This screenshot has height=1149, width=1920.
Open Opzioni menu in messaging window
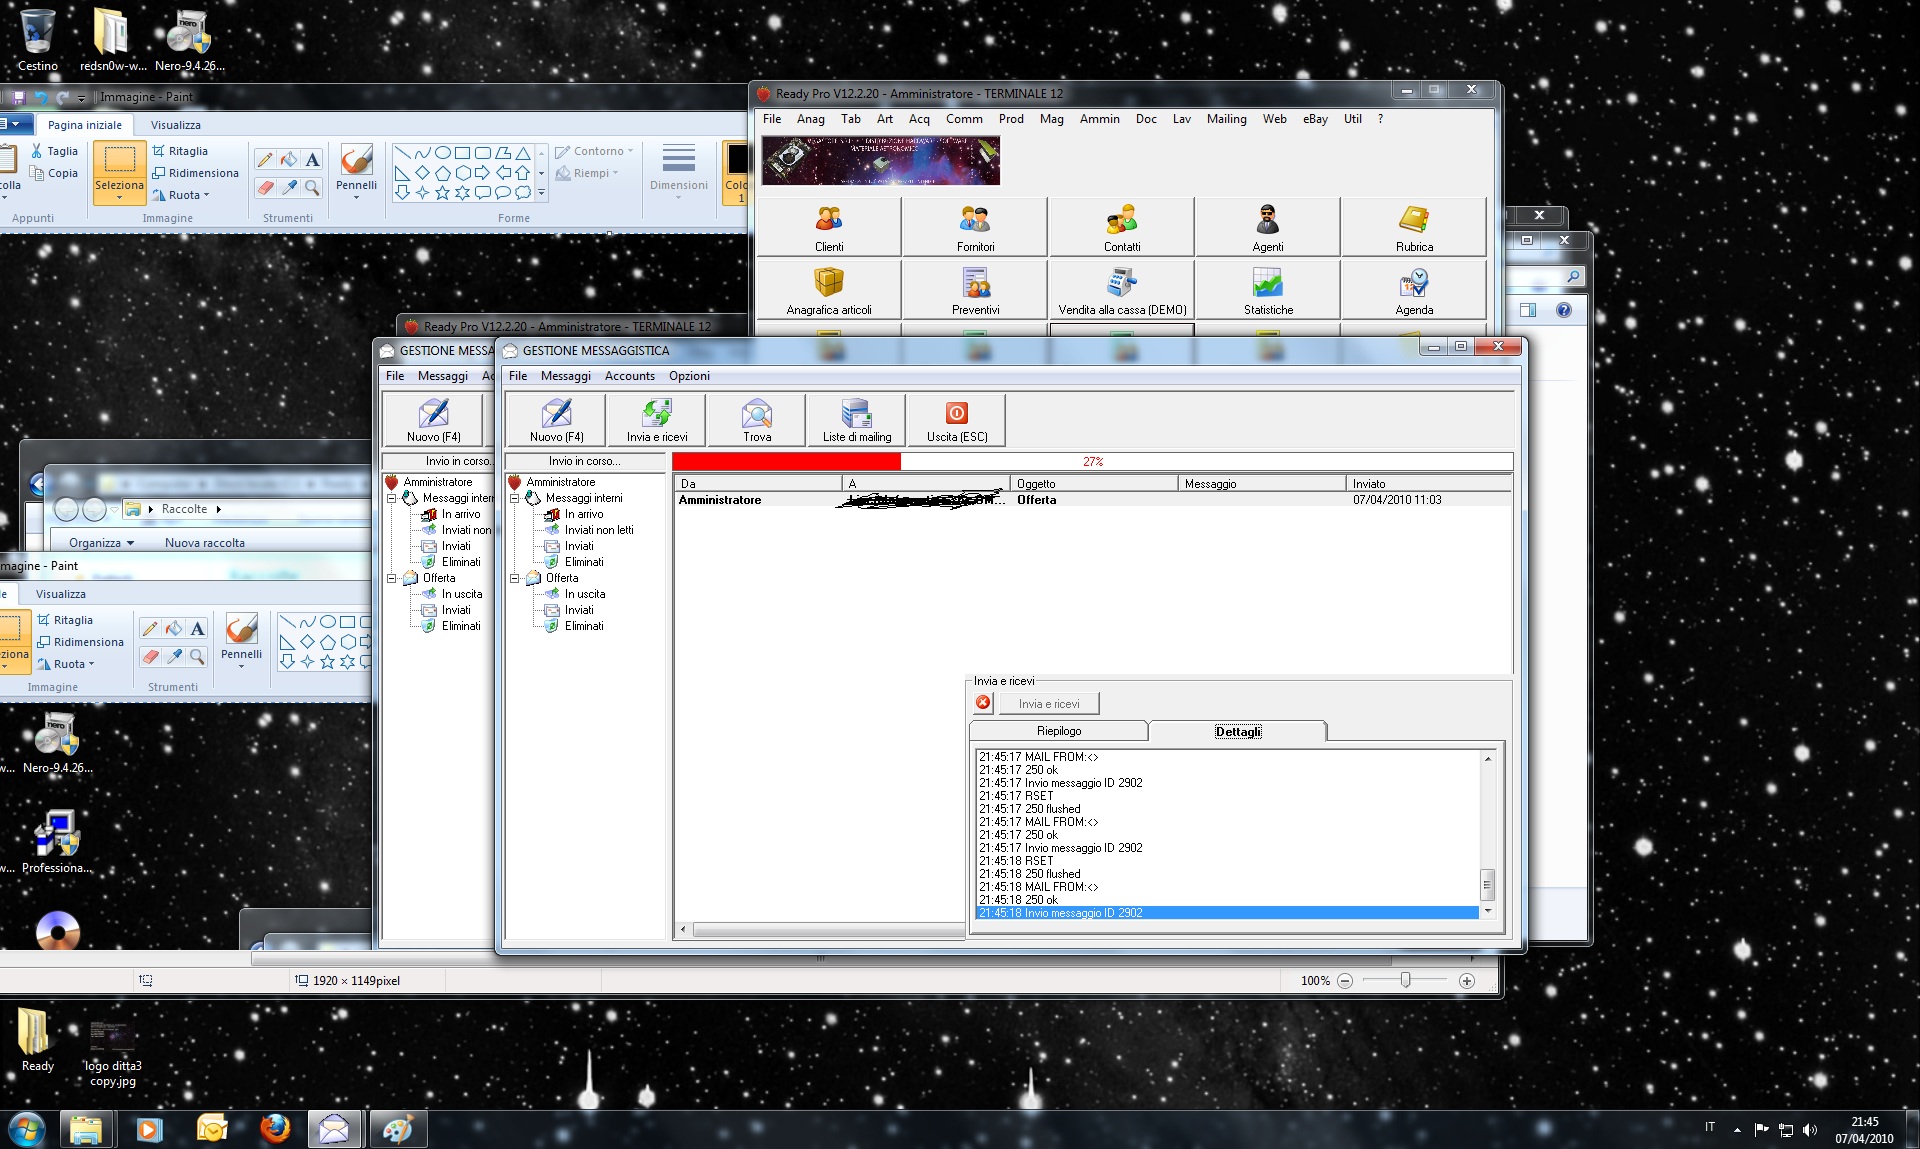(690, 376)
